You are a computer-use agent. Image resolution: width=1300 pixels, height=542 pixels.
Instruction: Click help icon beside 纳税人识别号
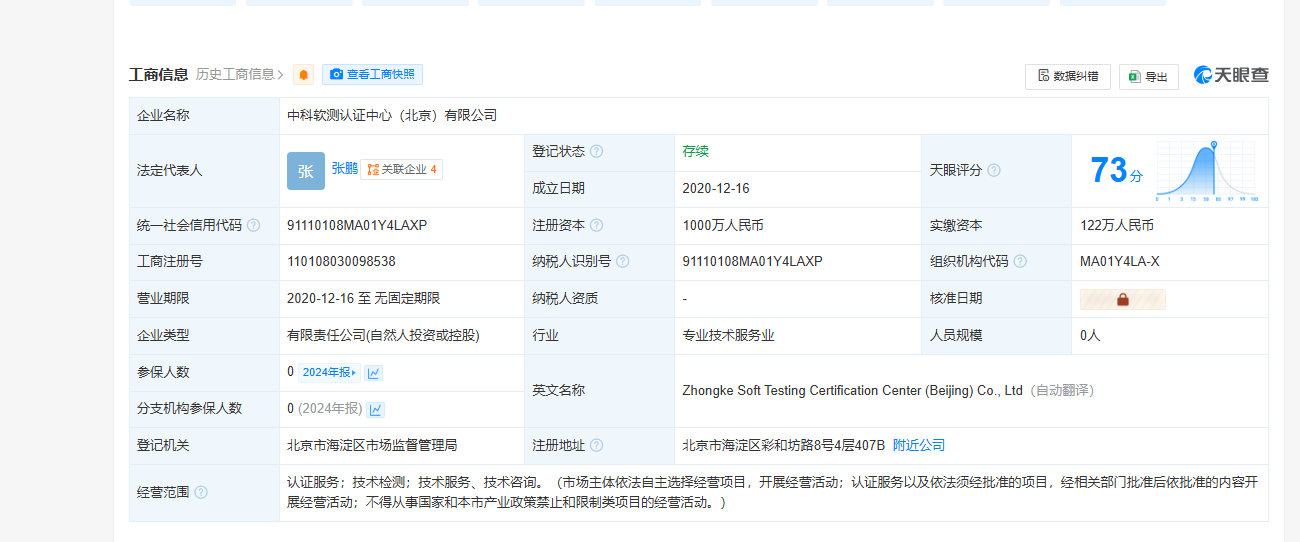[x=622, y=262]
